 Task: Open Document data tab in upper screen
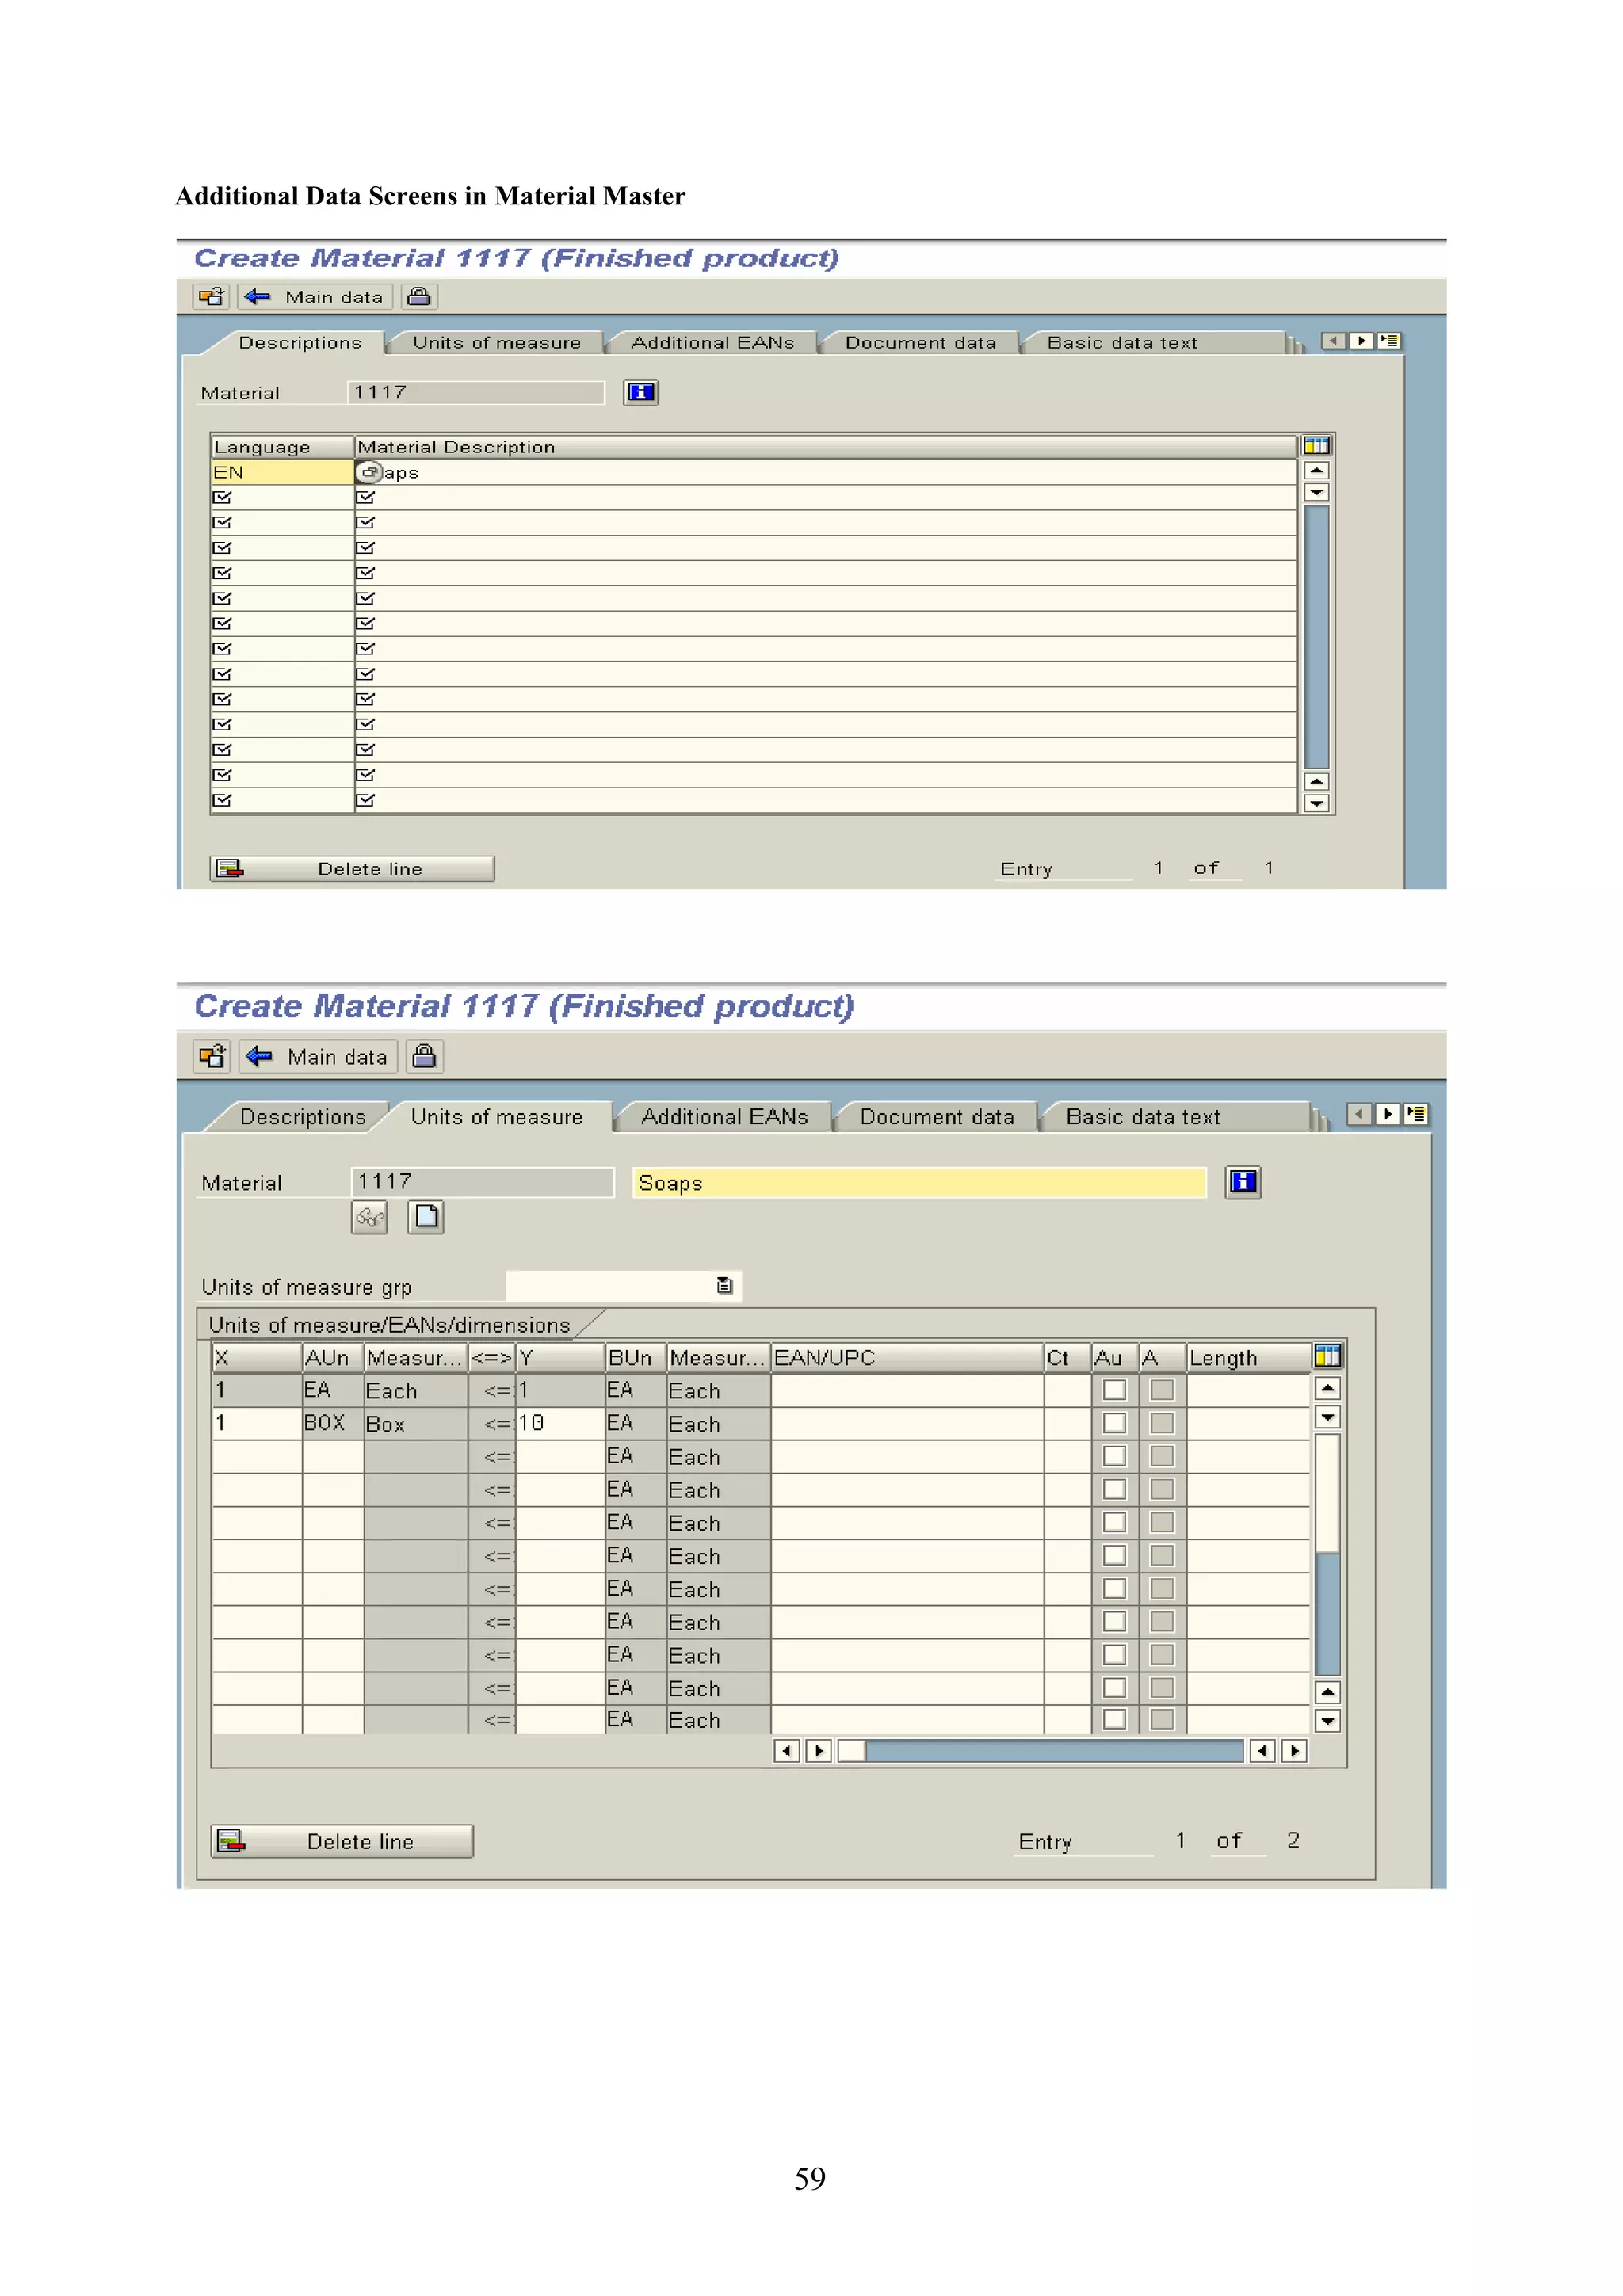point(921,342)
